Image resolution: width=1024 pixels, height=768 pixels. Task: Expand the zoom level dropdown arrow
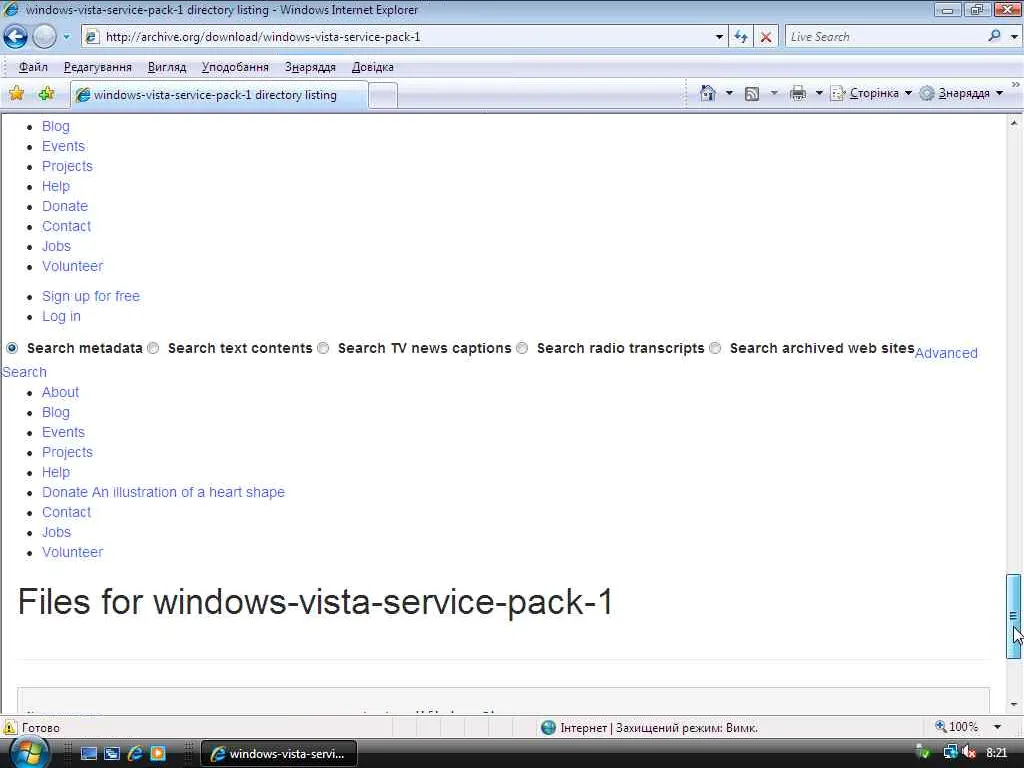pos(997,727)
